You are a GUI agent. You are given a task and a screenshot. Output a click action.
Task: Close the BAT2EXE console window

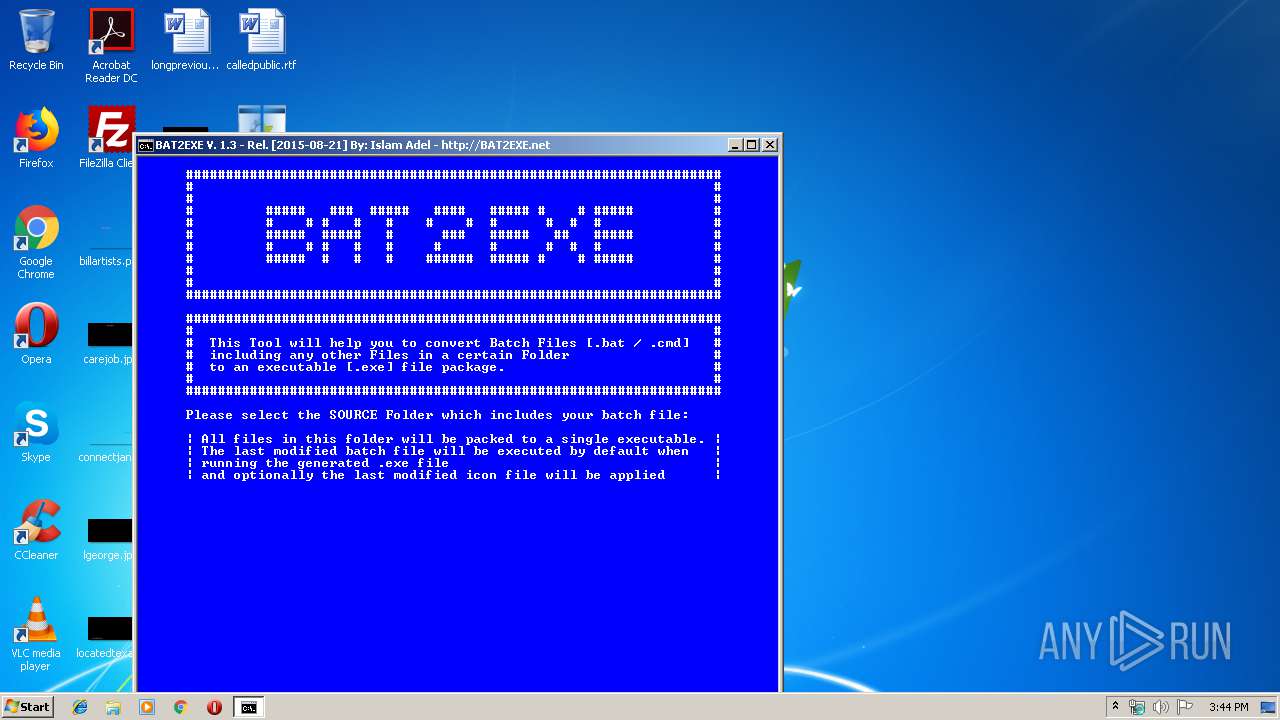pyautogui.click(x=770, y=145)
